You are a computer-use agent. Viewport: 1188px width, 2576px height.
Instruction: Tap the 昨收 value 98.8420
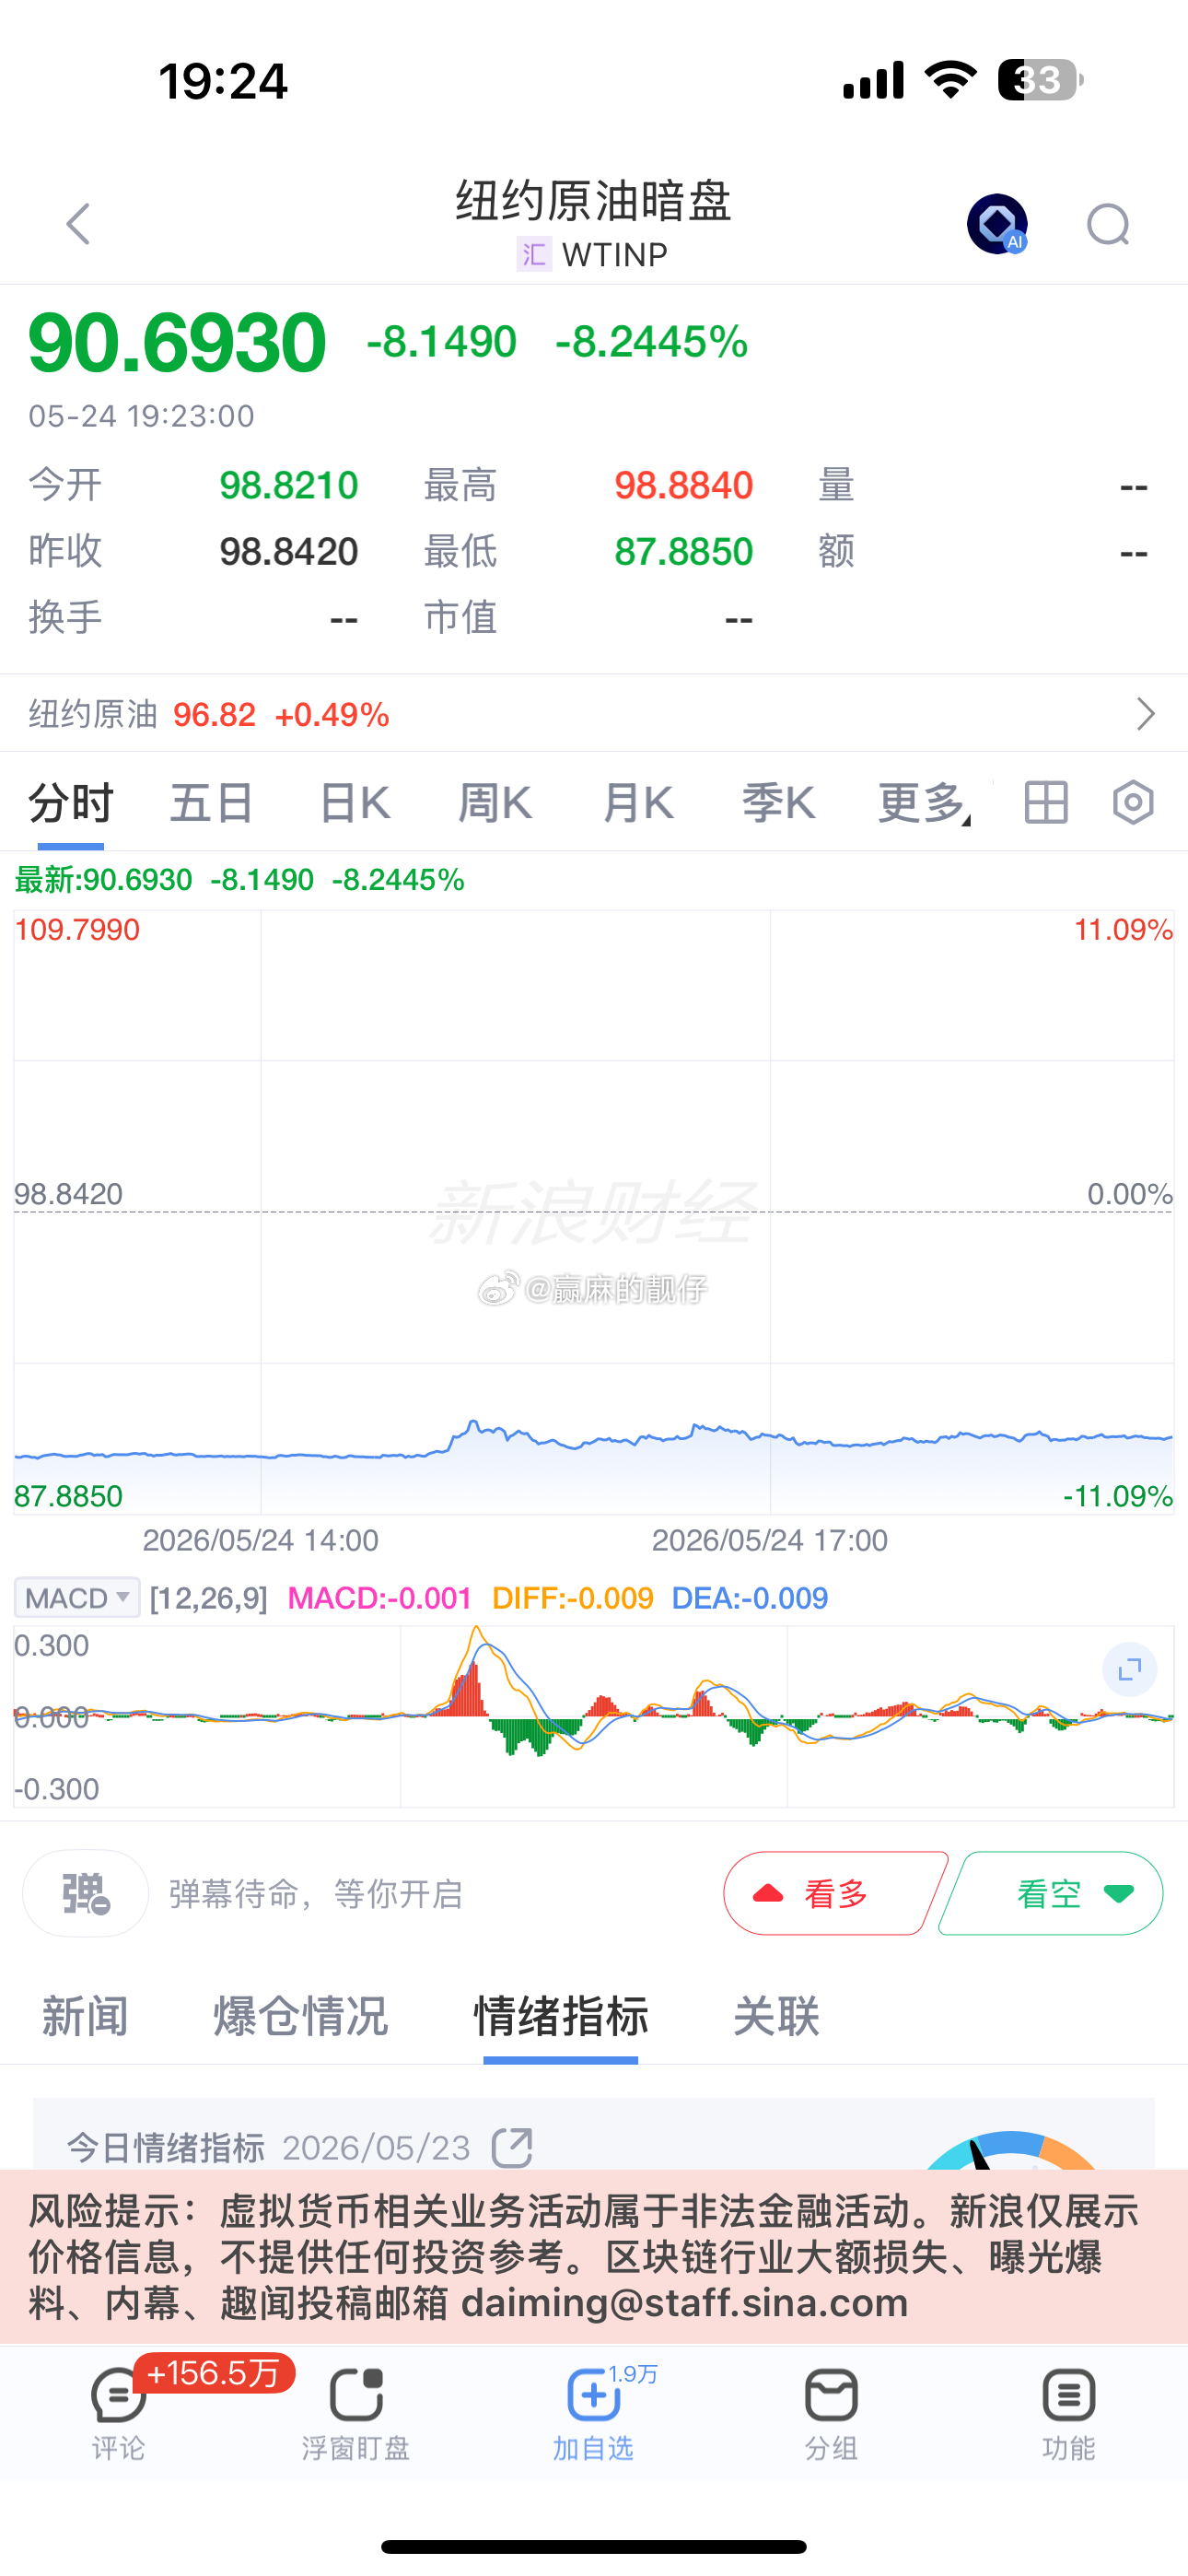(x=289, y=551)
